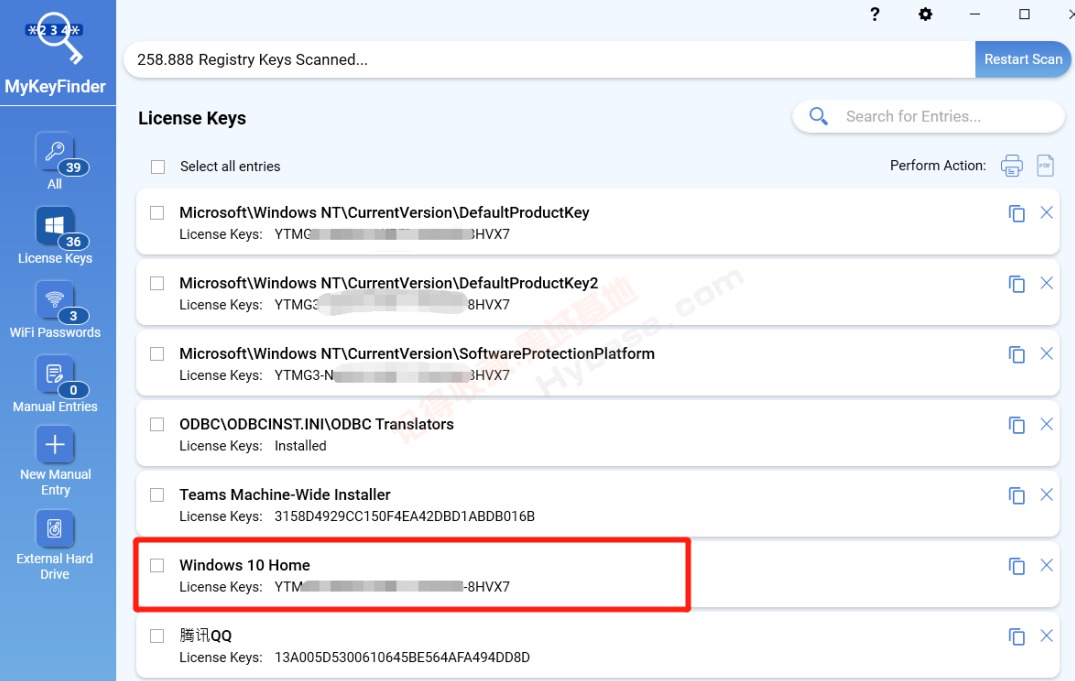Click the QQ key 13A005D5300610645BE564AFA494DD8D
1075x681 pixels.
pyautogui.click(x=402, y=658)
